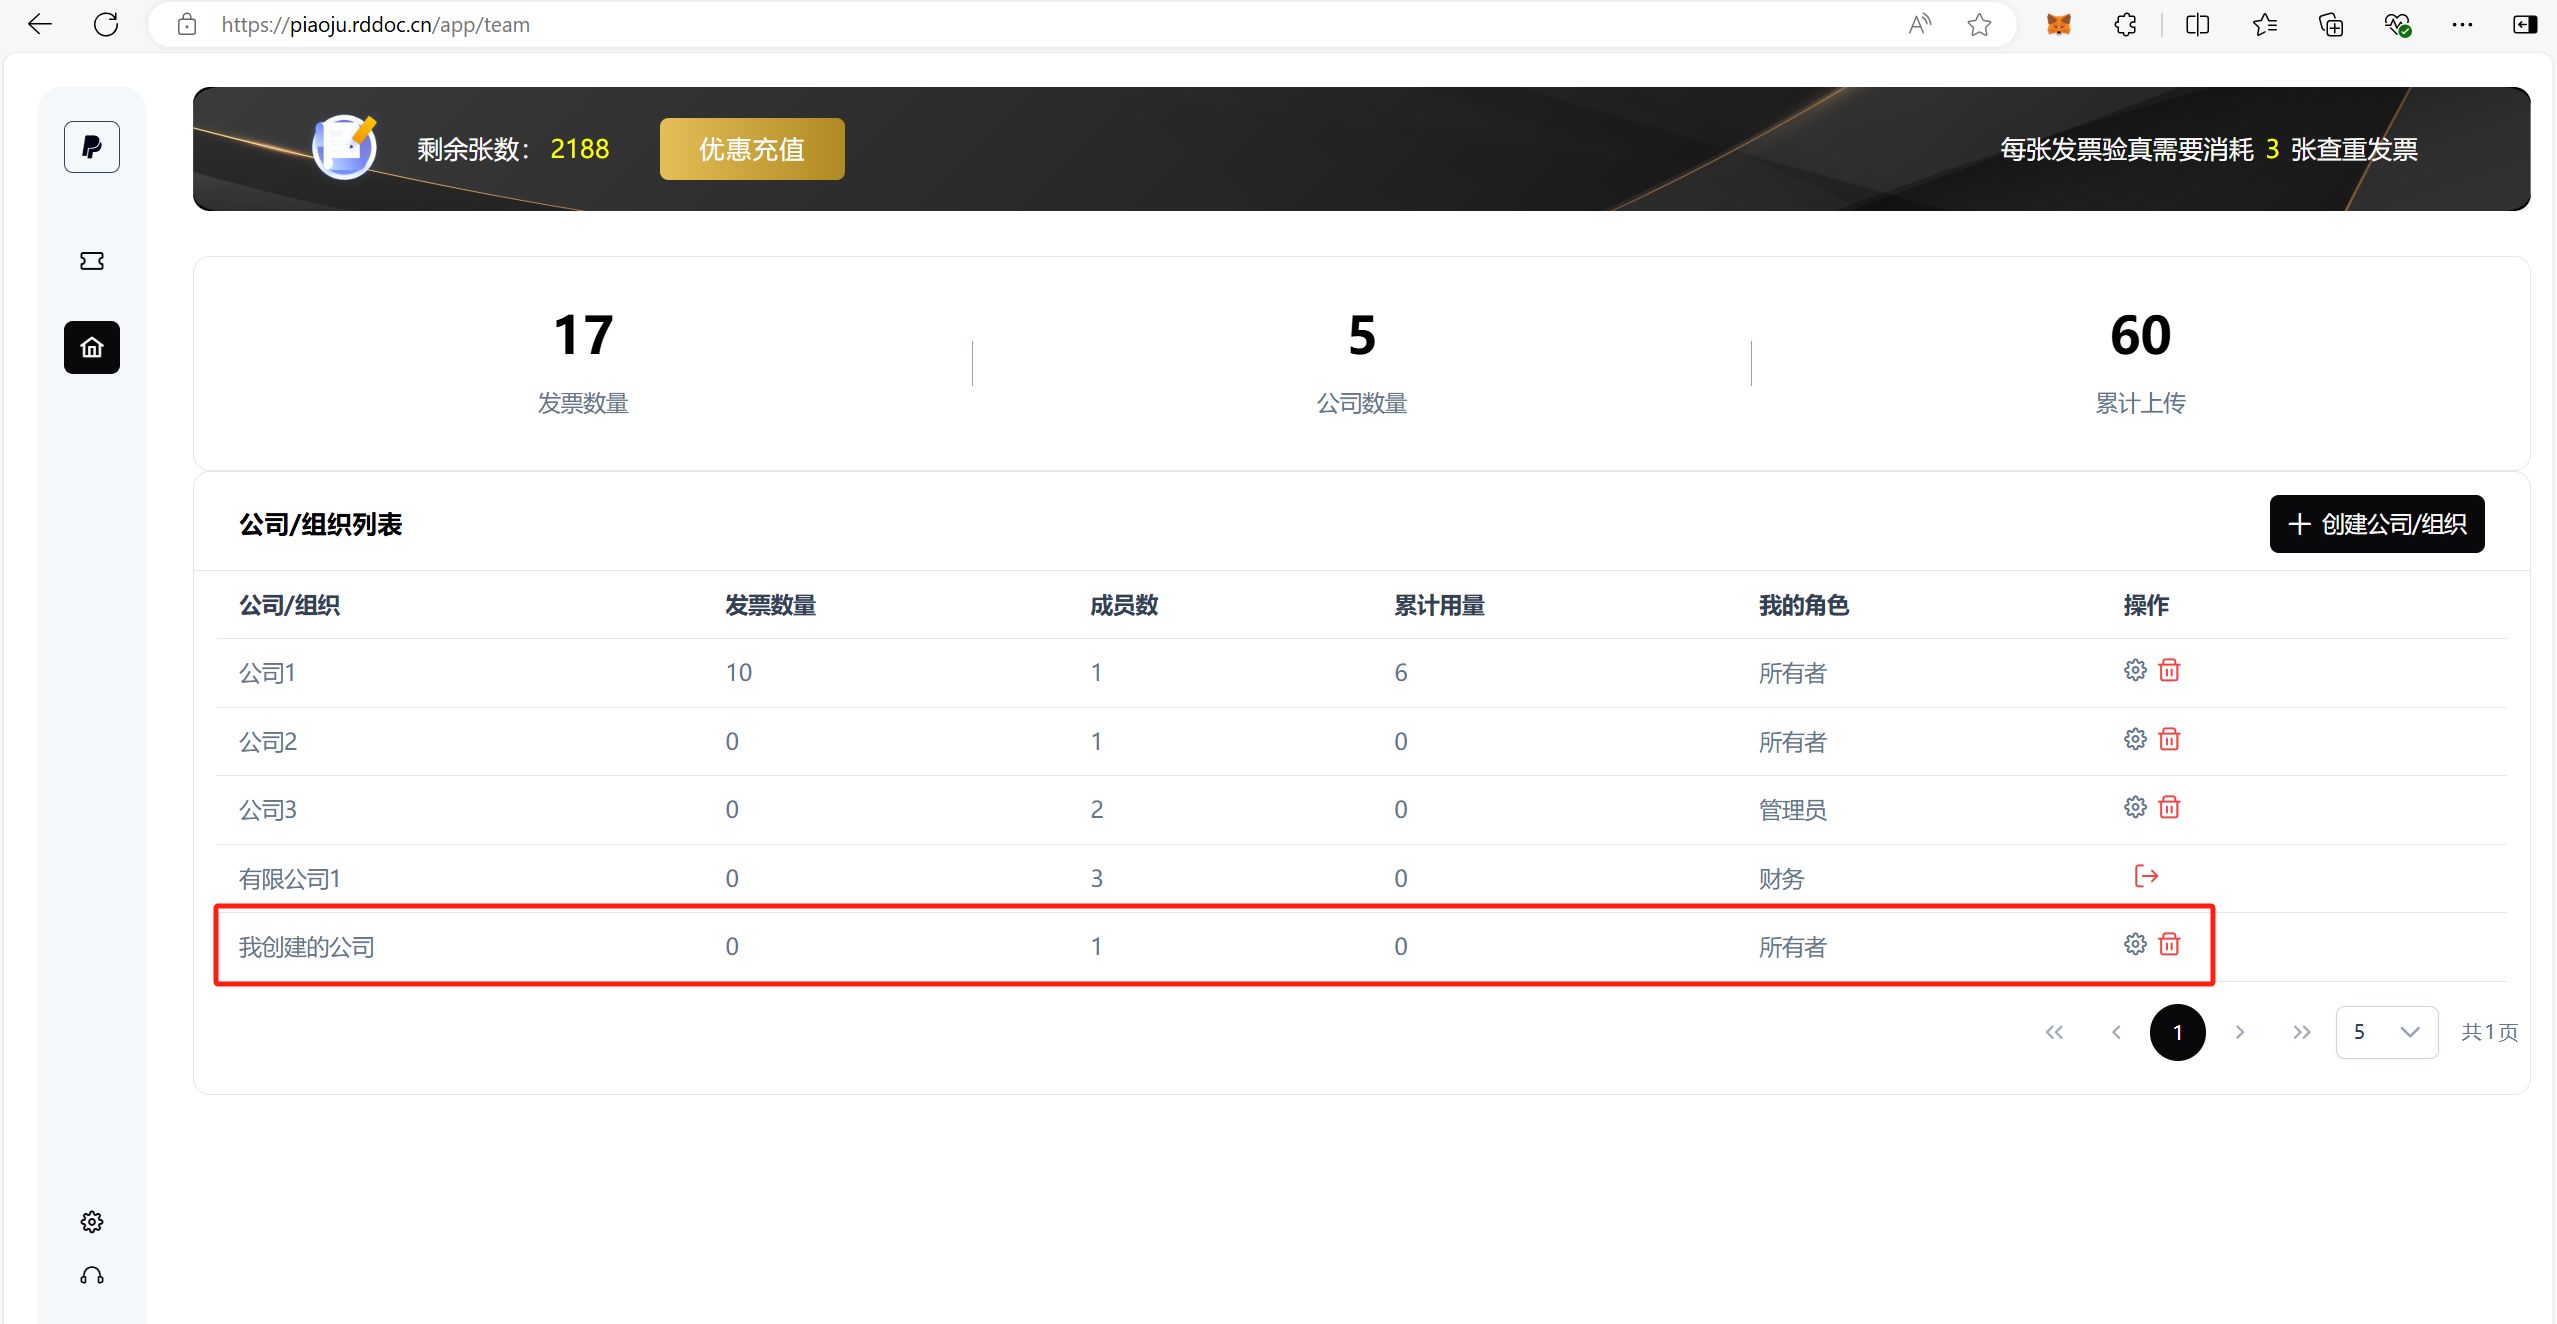Go to the first page with the double left arrow
Screen dimensions: 2557x1324
[2054, 1032]
